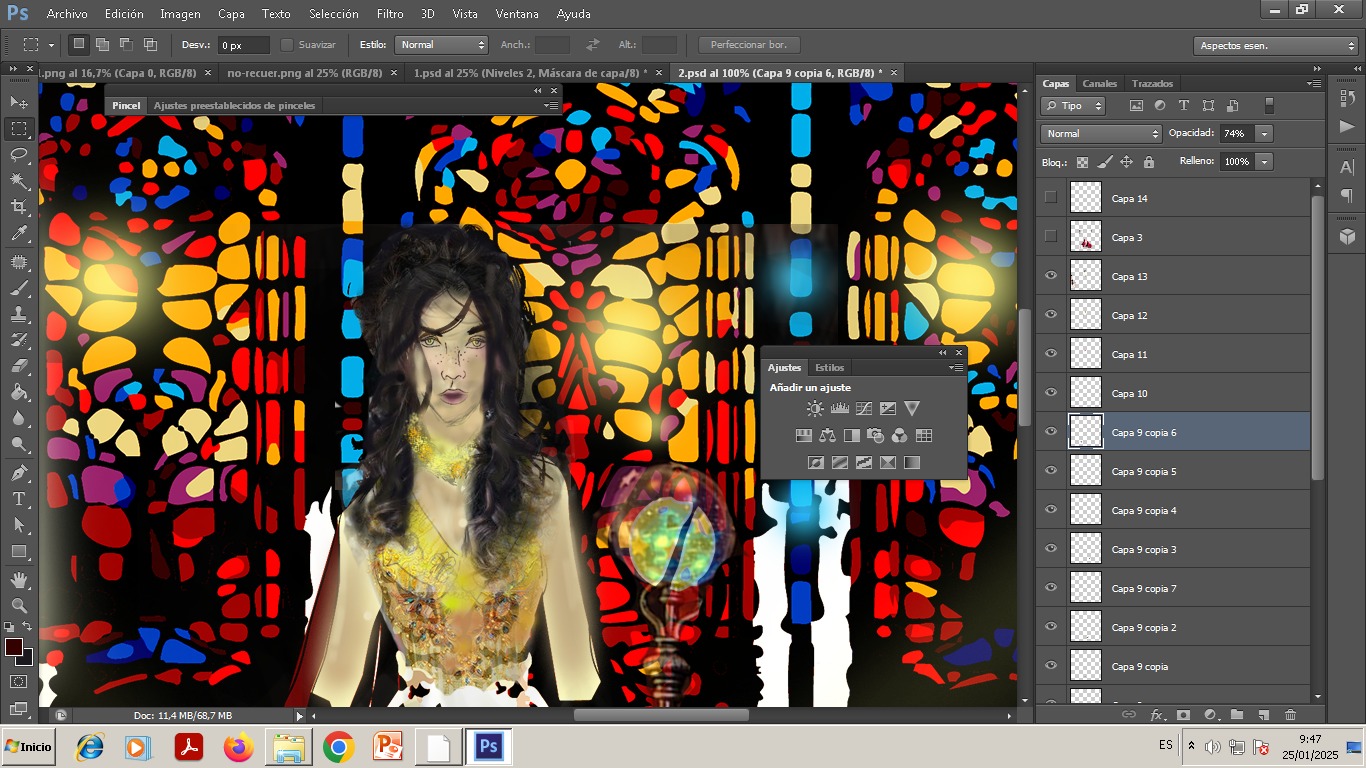Select the Horizontal Type tool
1366x768 pixels.
(x=19, y=498)
